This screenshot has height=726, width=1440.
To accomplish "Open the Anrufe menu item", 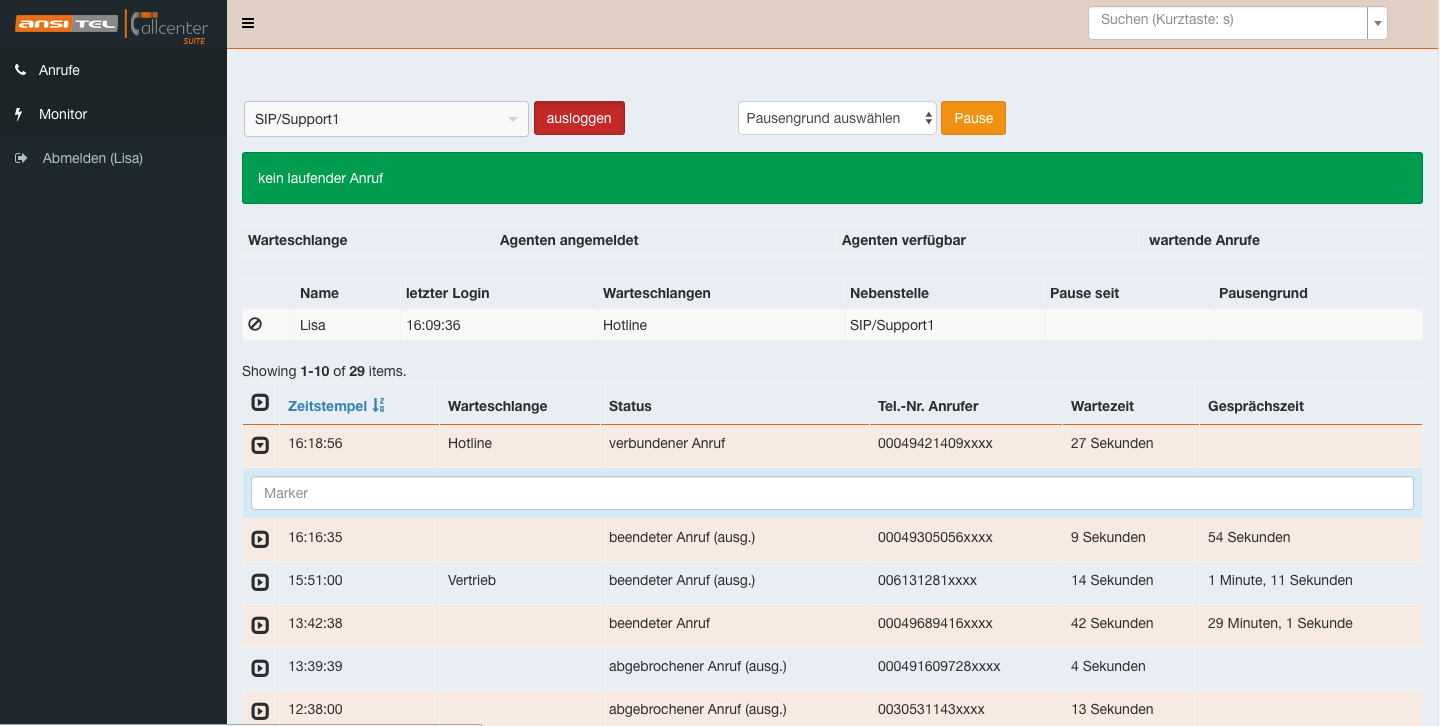I will tap(59, 70).
